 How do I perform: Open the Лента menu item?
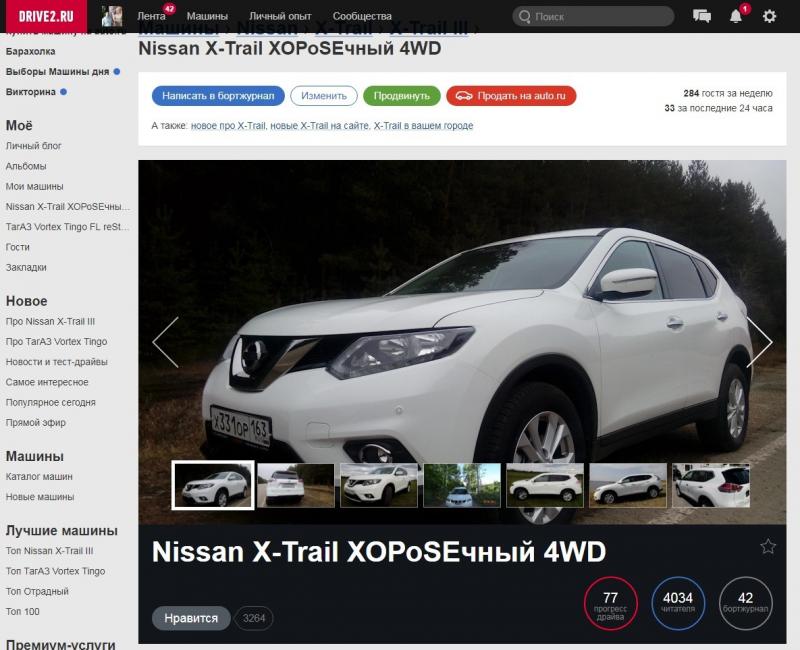click(151, 16)
